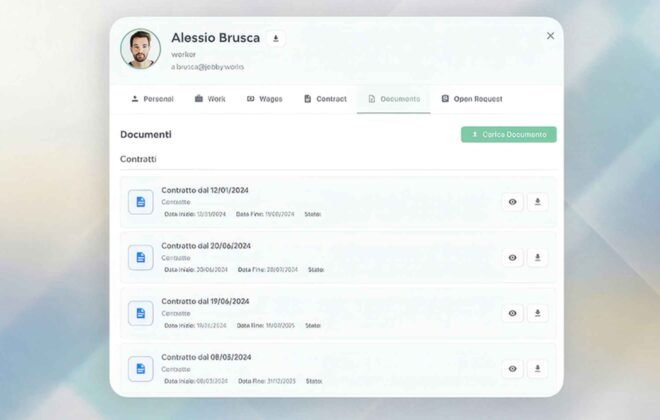The width and height of the screenshot is (660, 420).
Task: Download the contract from 12/01/2024
Action: click(538, 202)
